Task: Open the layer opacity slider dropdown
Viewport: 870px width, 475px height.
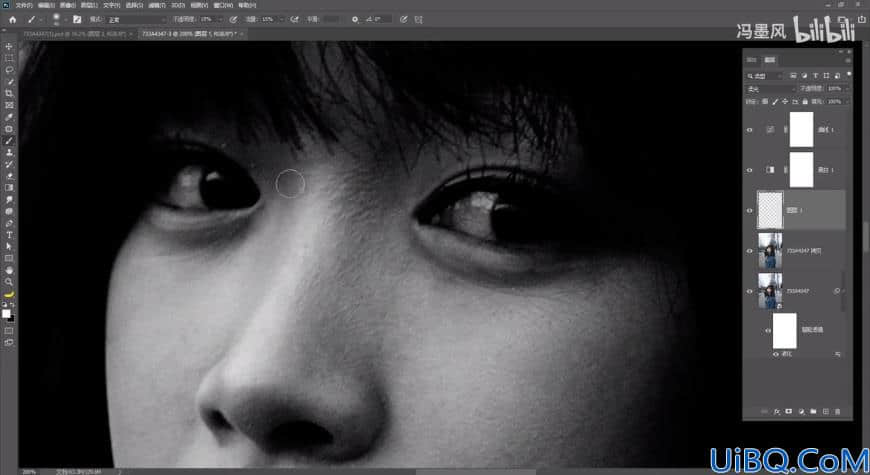Action: [846, 89]
